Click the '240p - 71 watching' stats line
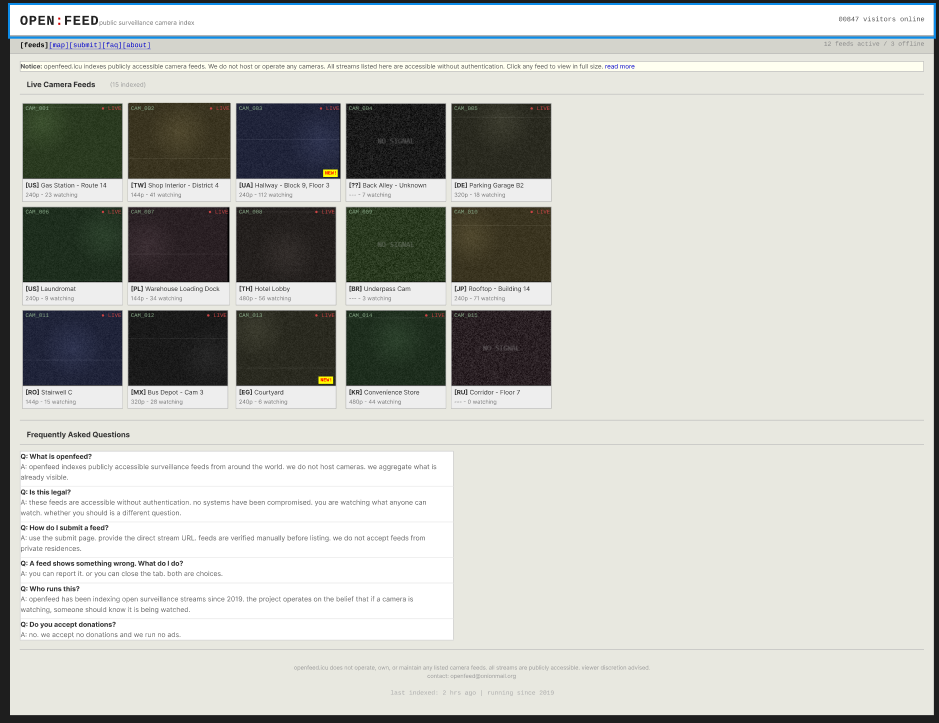The height and width of the screenshot is (723, 939). (x=480, y=298)
